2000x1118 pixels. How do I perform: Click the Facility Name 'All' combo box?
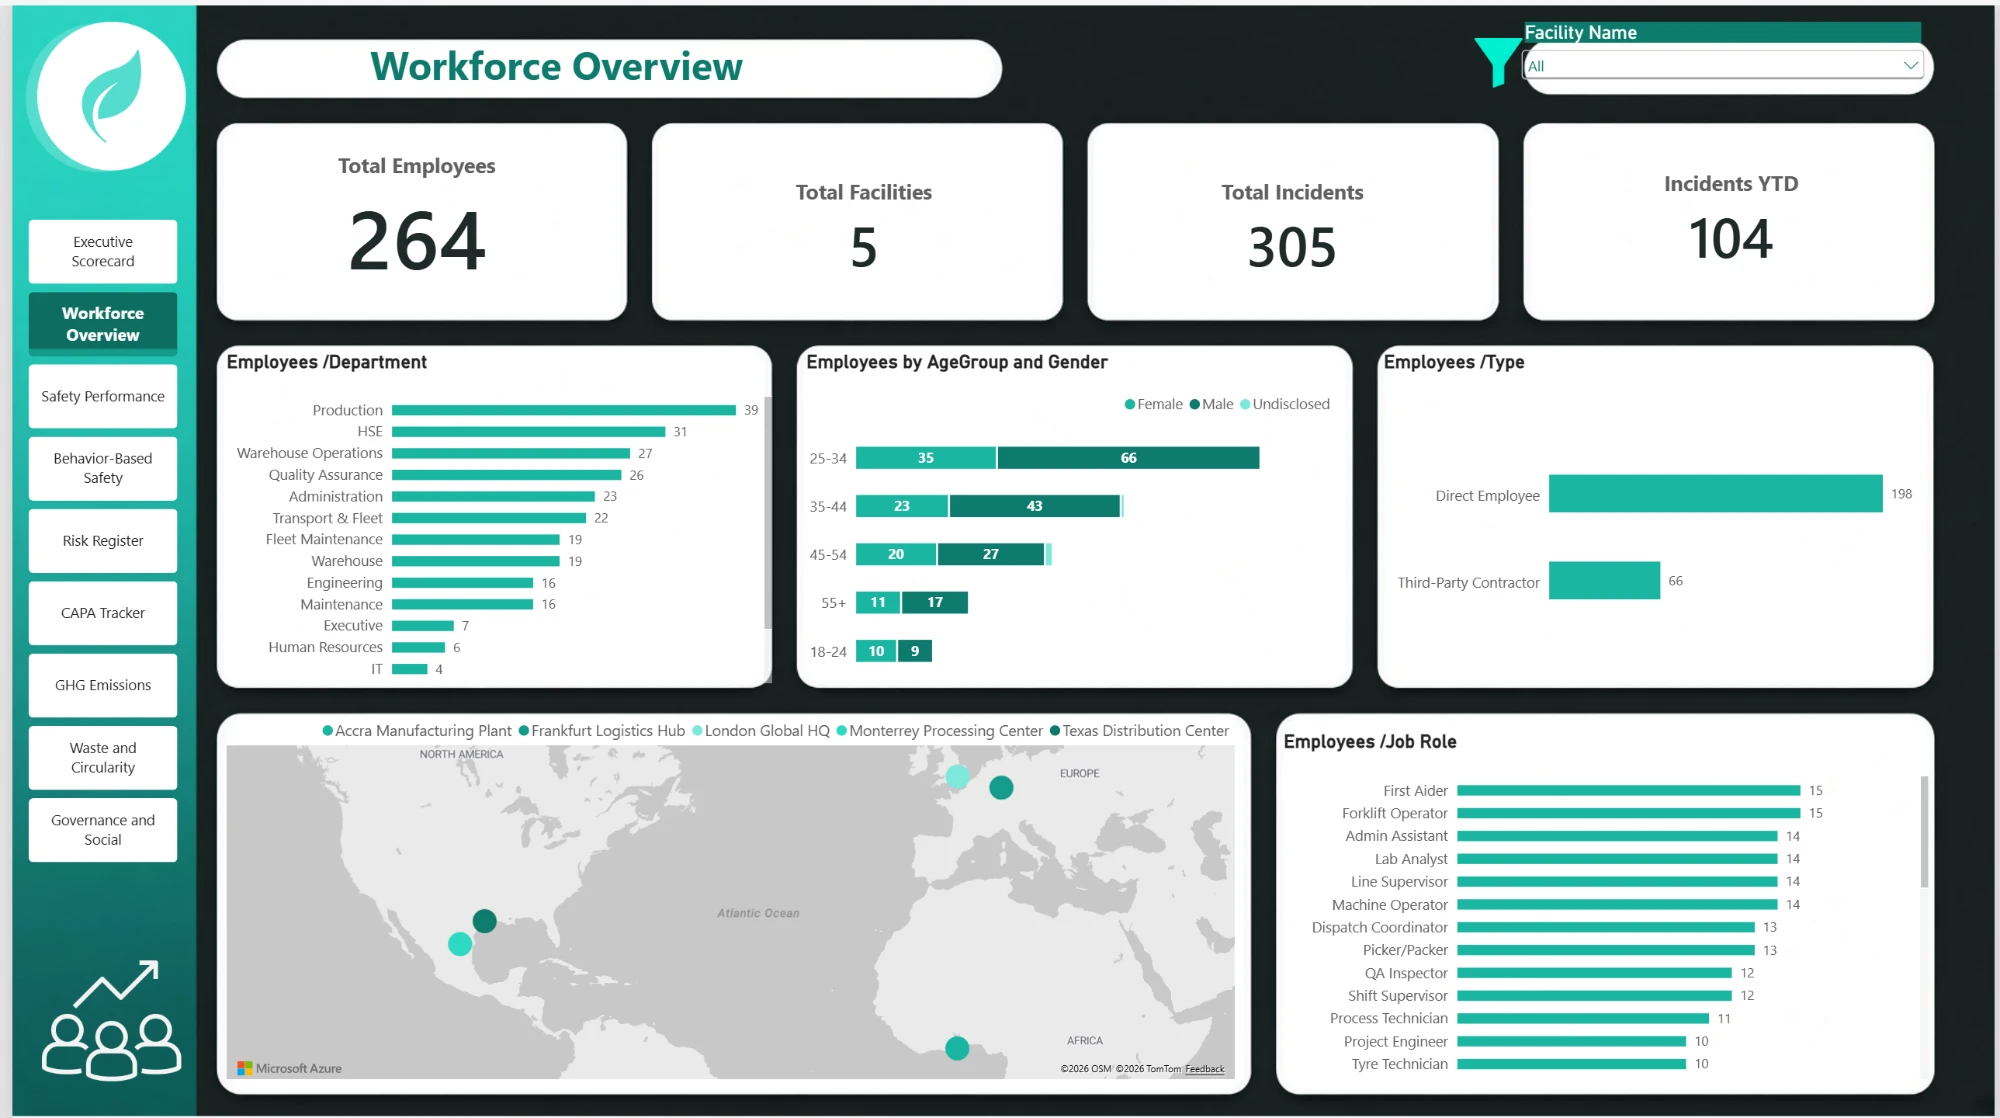pyautogui.click(x=1722, y=66)
